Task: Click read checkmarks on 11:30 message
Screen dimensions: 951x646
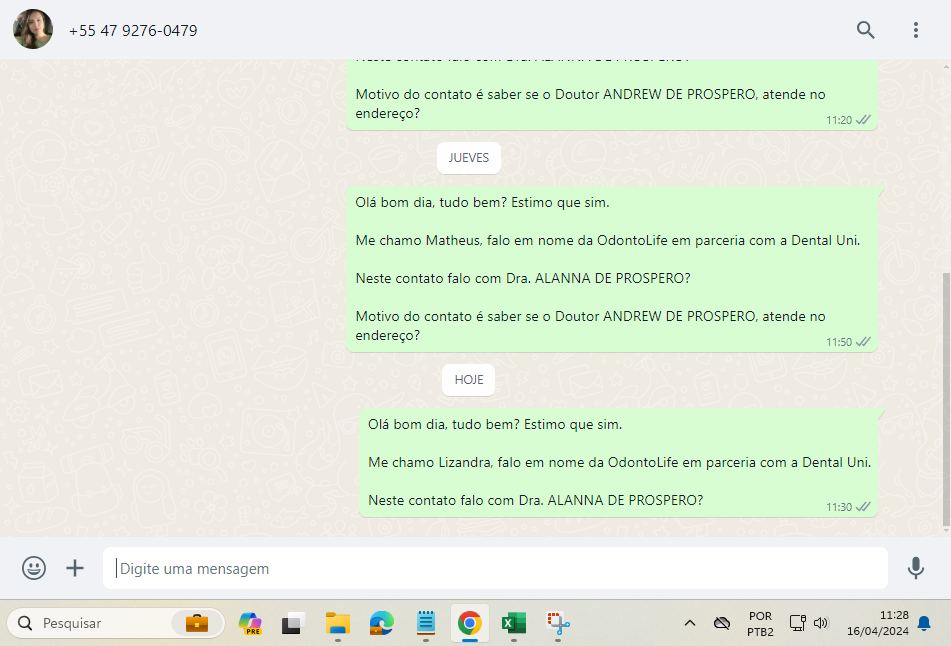Action: pos(863,506)
